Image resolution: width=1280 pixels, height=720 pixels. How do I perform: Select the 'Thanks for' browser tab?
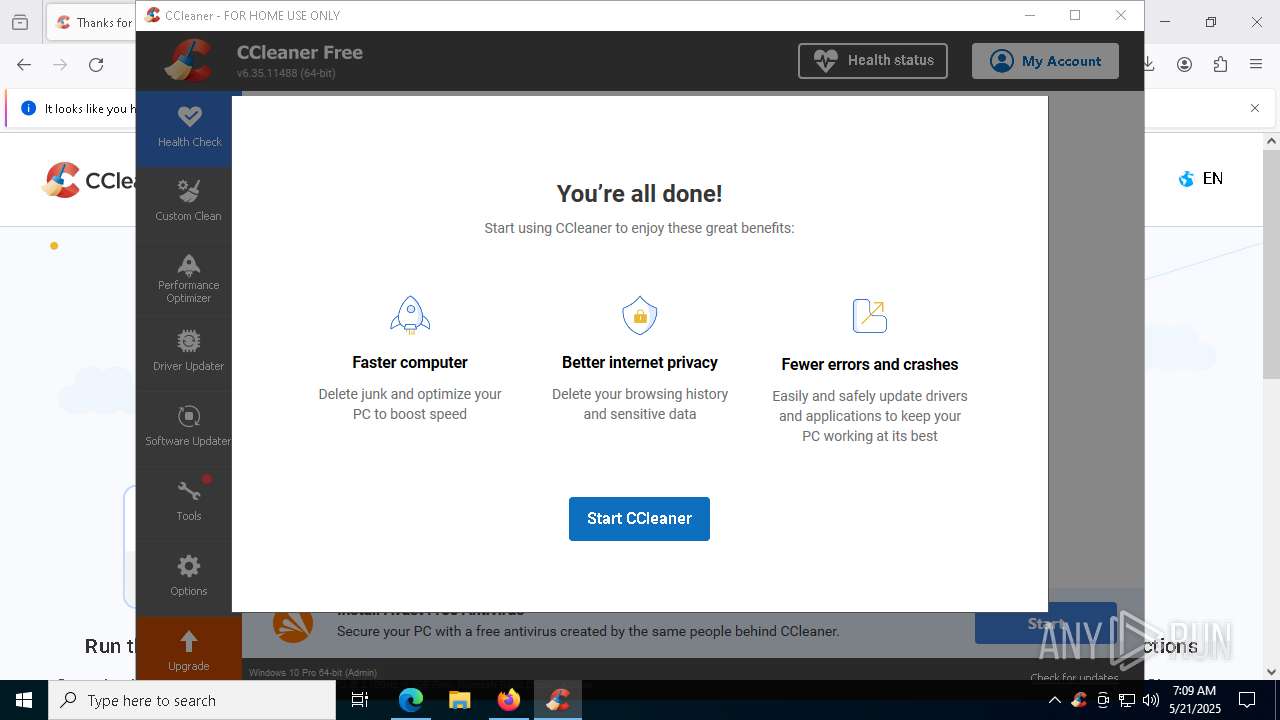(x=92, y=23)
